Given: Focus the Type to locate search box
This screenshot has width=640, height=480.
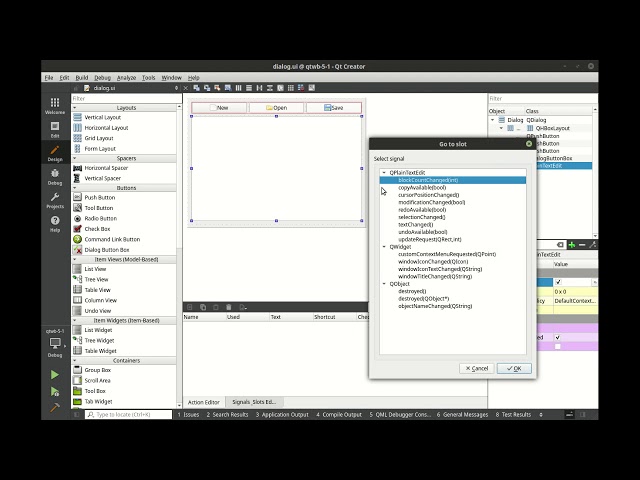Looking at the screenshot, I should click(128, 415).
